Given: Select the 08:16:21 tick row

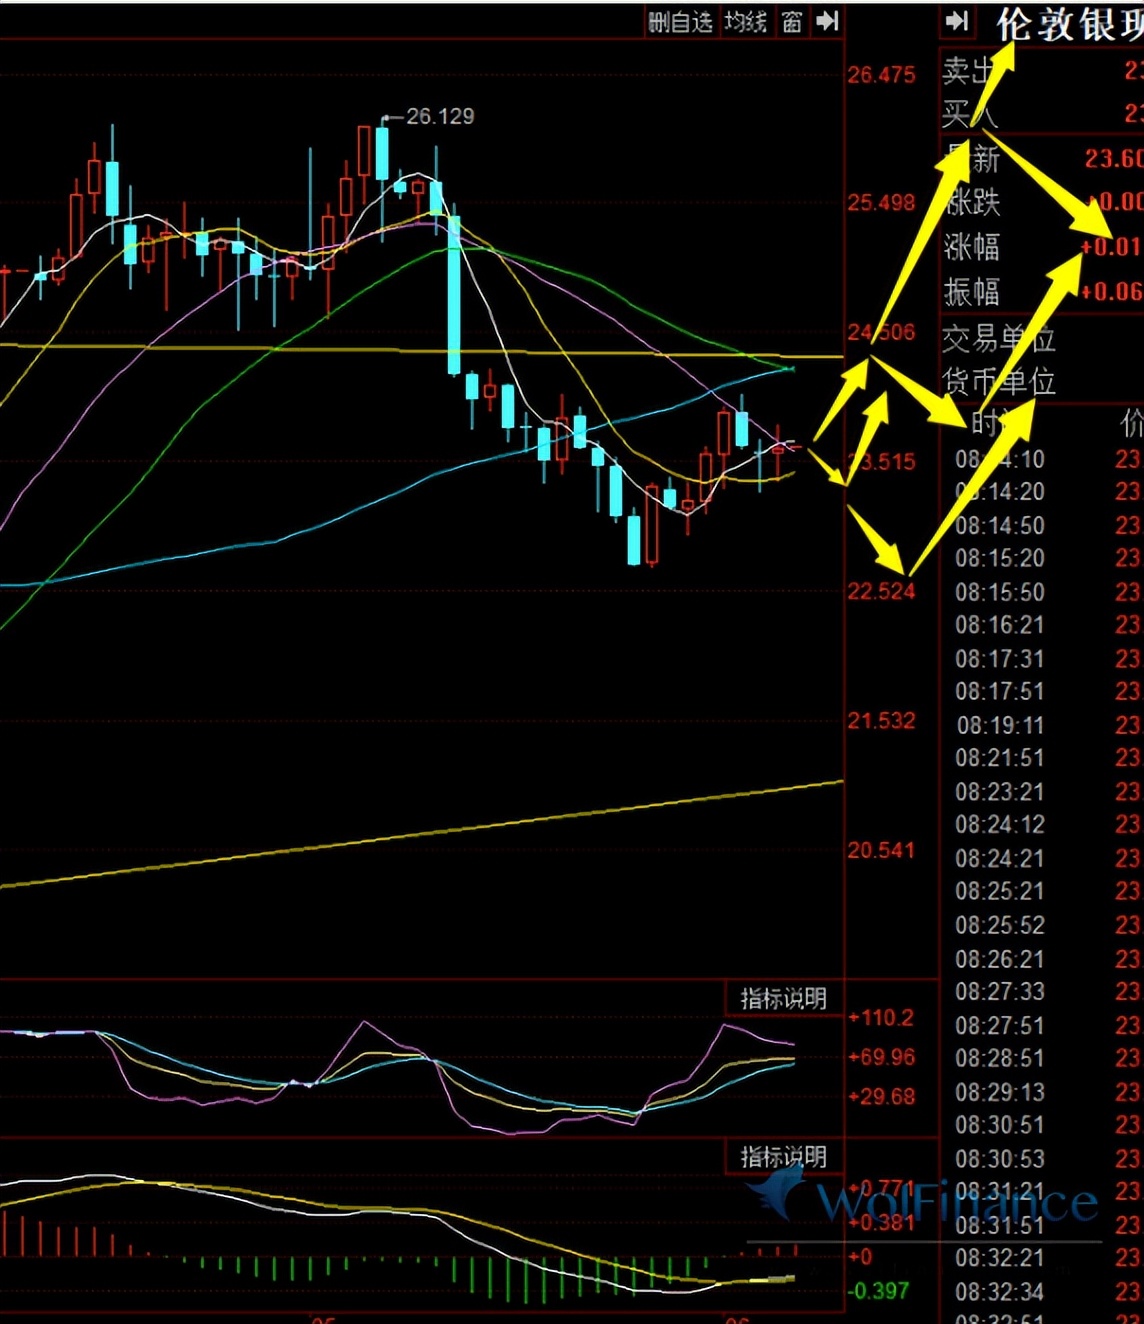Looking at the screenshot, I should [x=1047, y=625].
